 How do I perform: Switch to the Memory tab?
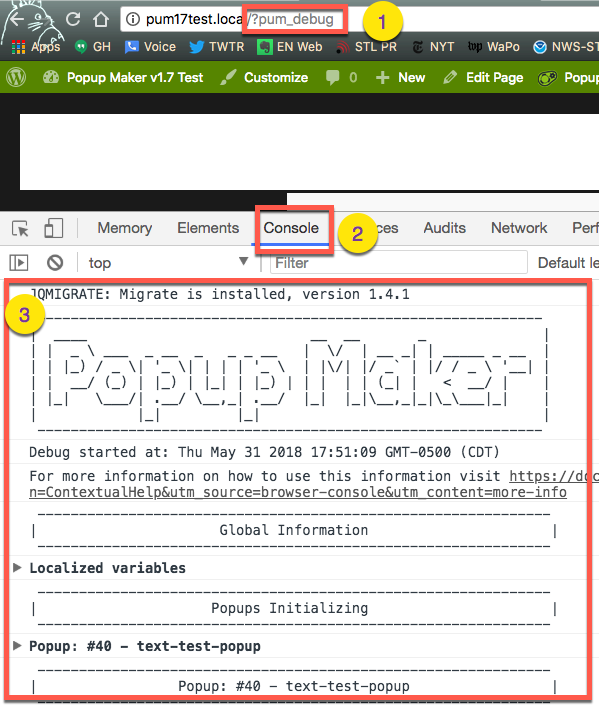tap(124, 228)
